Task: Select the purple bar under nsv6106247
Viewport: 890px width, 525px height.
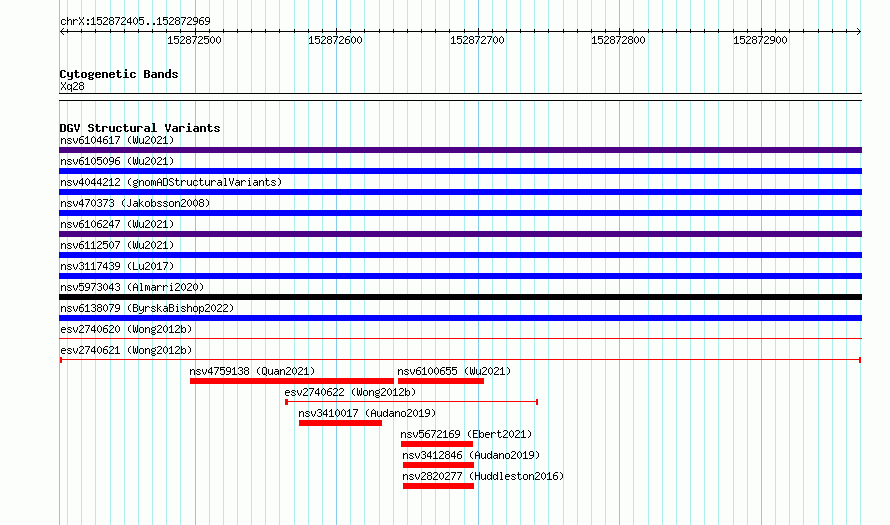Action: (460, 234)
